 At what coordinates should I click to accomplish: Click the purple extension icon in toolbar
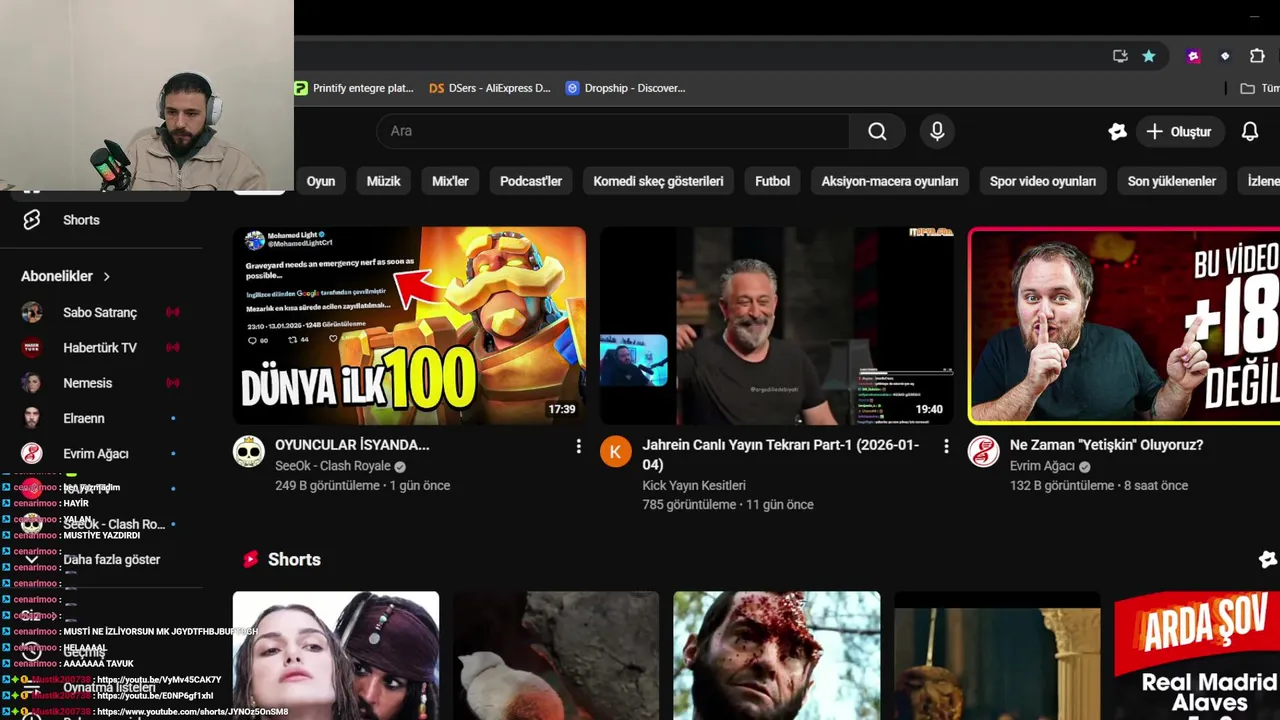point(1193,56)
